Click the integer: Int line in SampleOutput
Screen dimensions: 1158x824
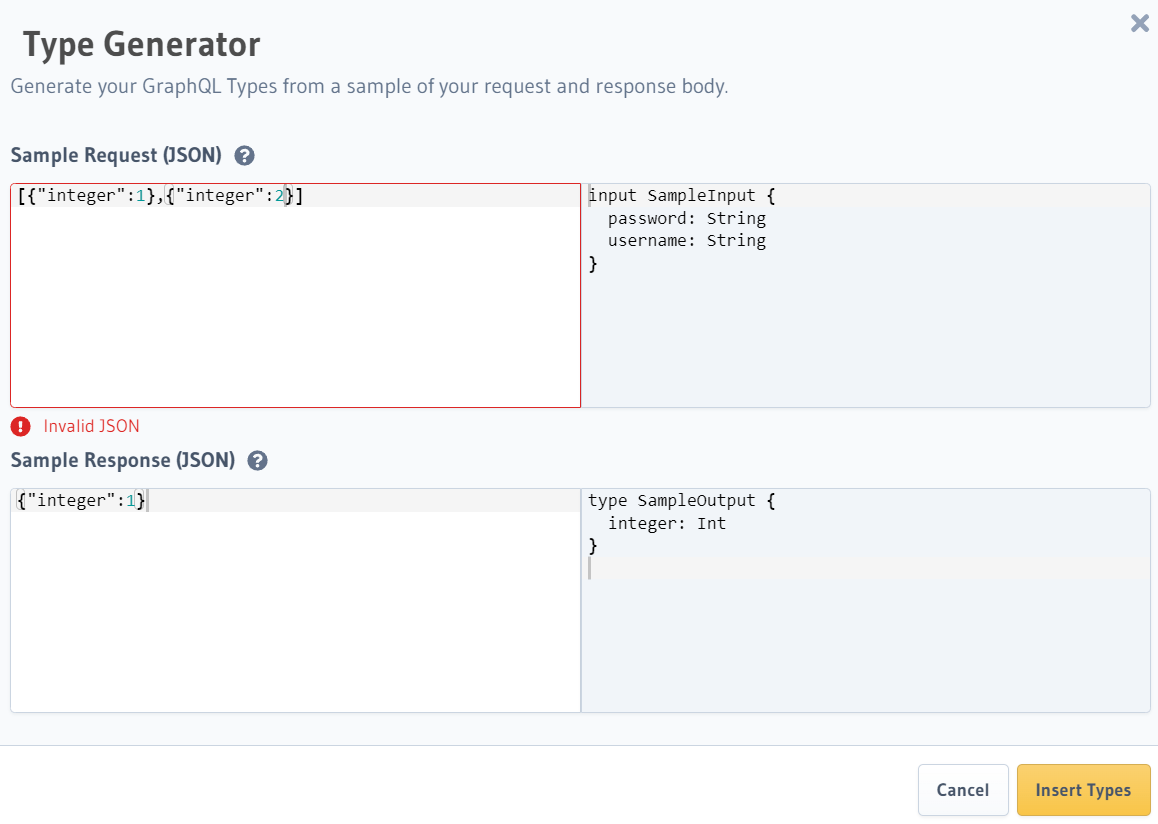[666, 523]
